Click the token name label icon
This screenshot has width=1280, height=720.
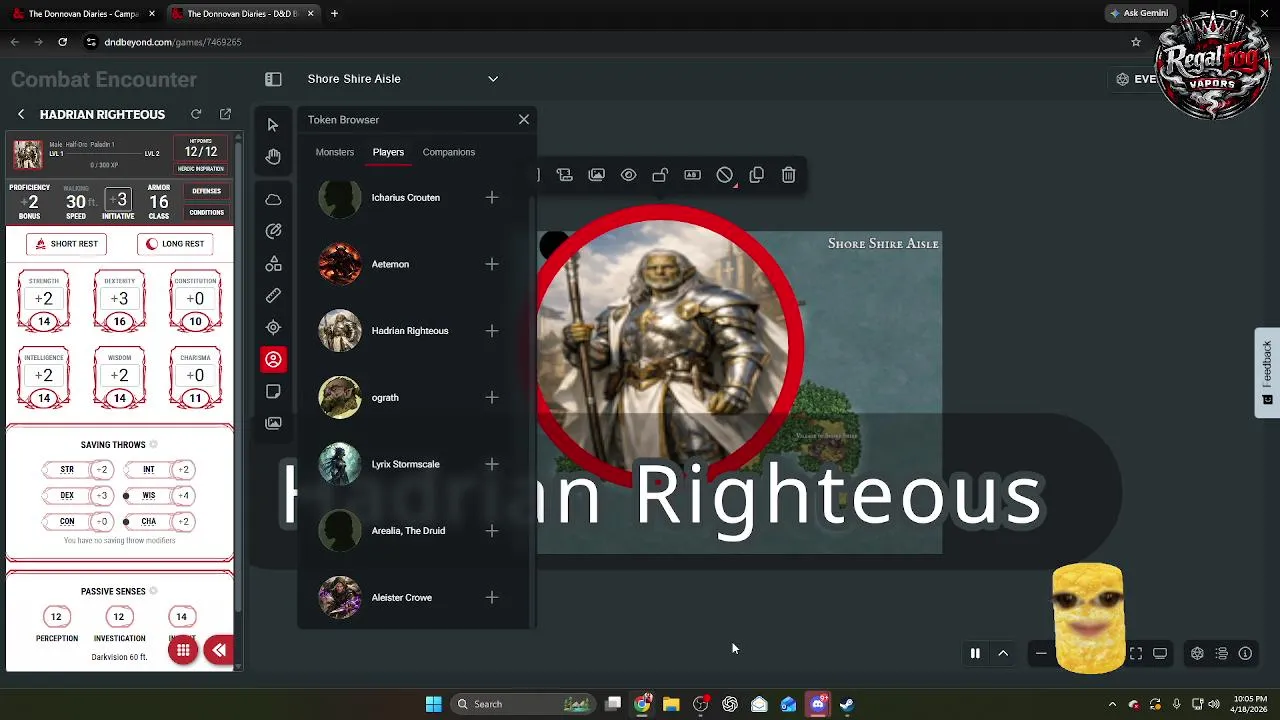tap(692, 175)
